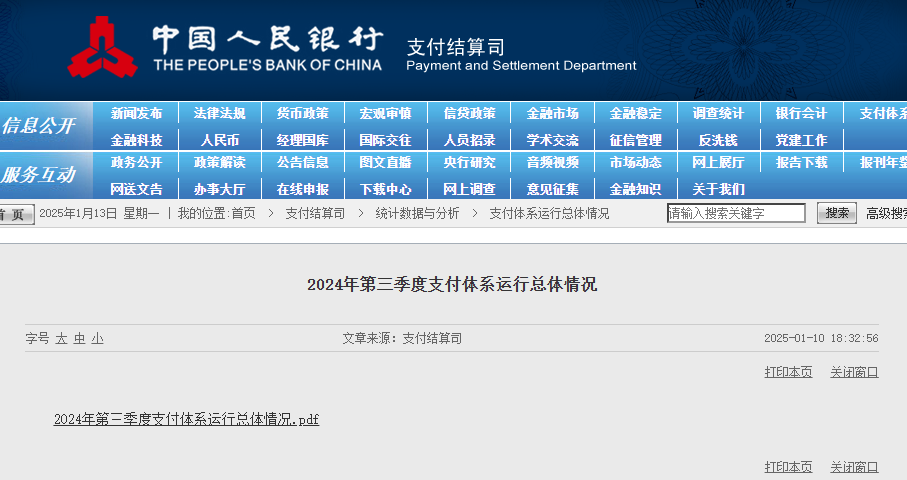Open 反洗钱 menu item
The width and height of the screenshot is (907, 480).
tap(718, 140)
